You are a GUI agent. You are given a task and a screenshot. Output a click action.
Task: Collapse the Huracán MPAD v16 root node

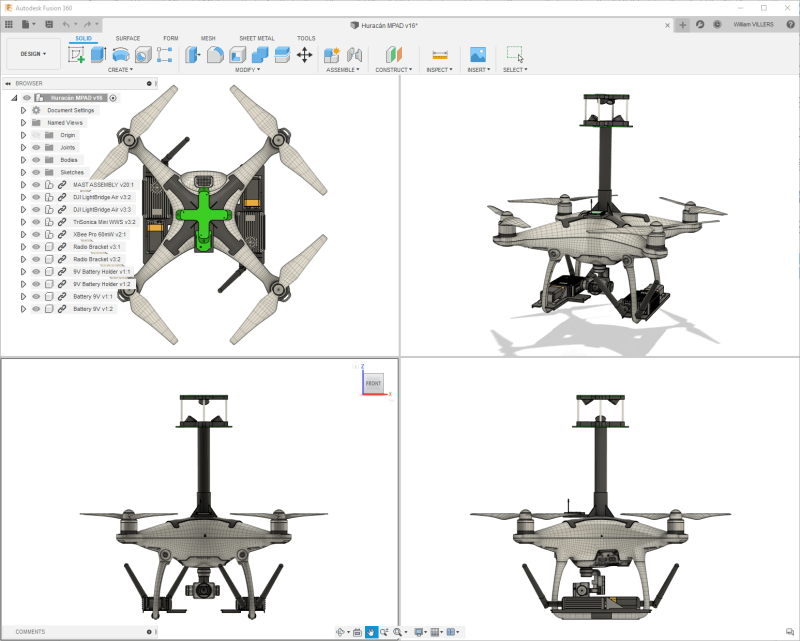14,98
